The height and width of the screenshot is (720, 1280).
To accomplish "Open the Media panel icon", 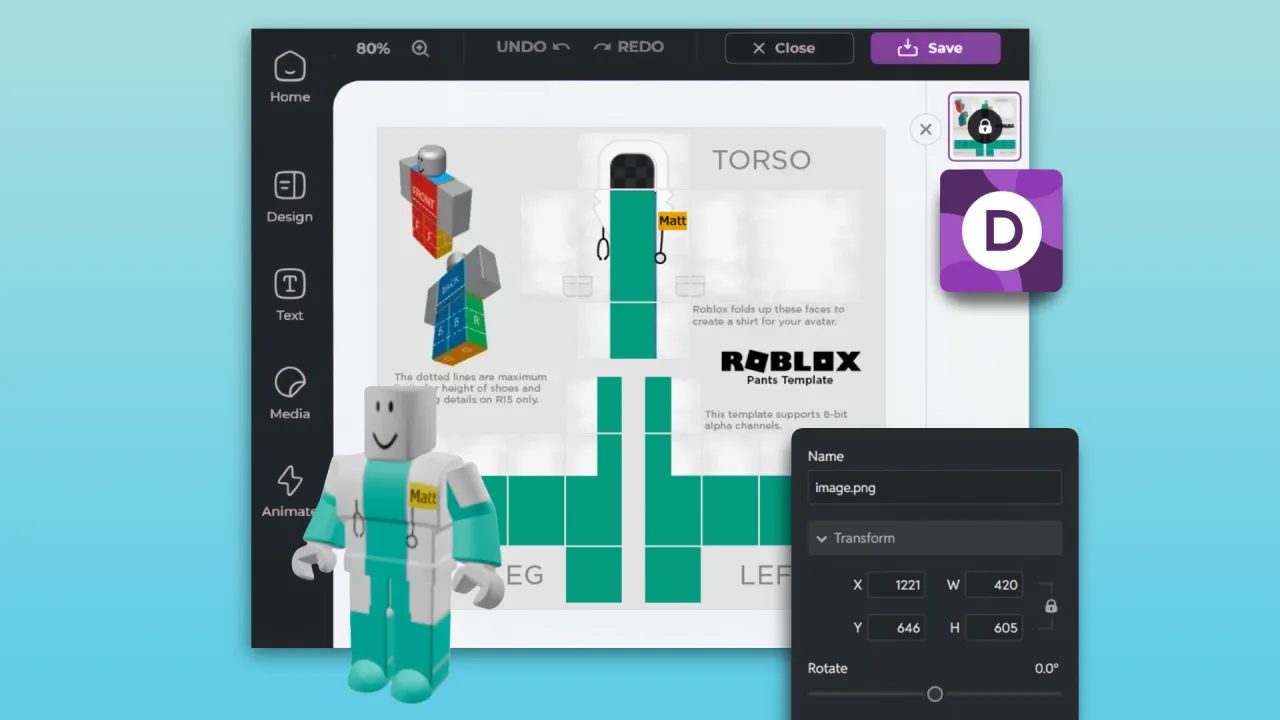I will point(289,383).
